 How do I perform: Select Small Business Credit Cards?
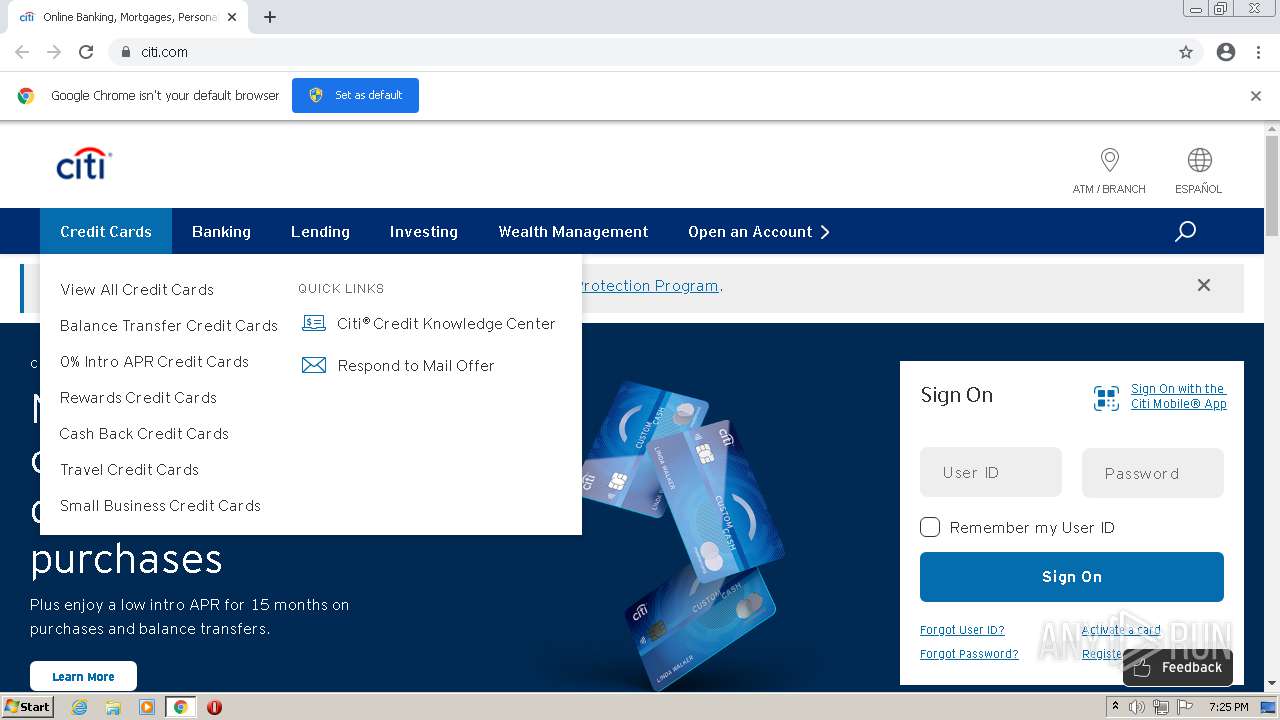pos(160,505)
